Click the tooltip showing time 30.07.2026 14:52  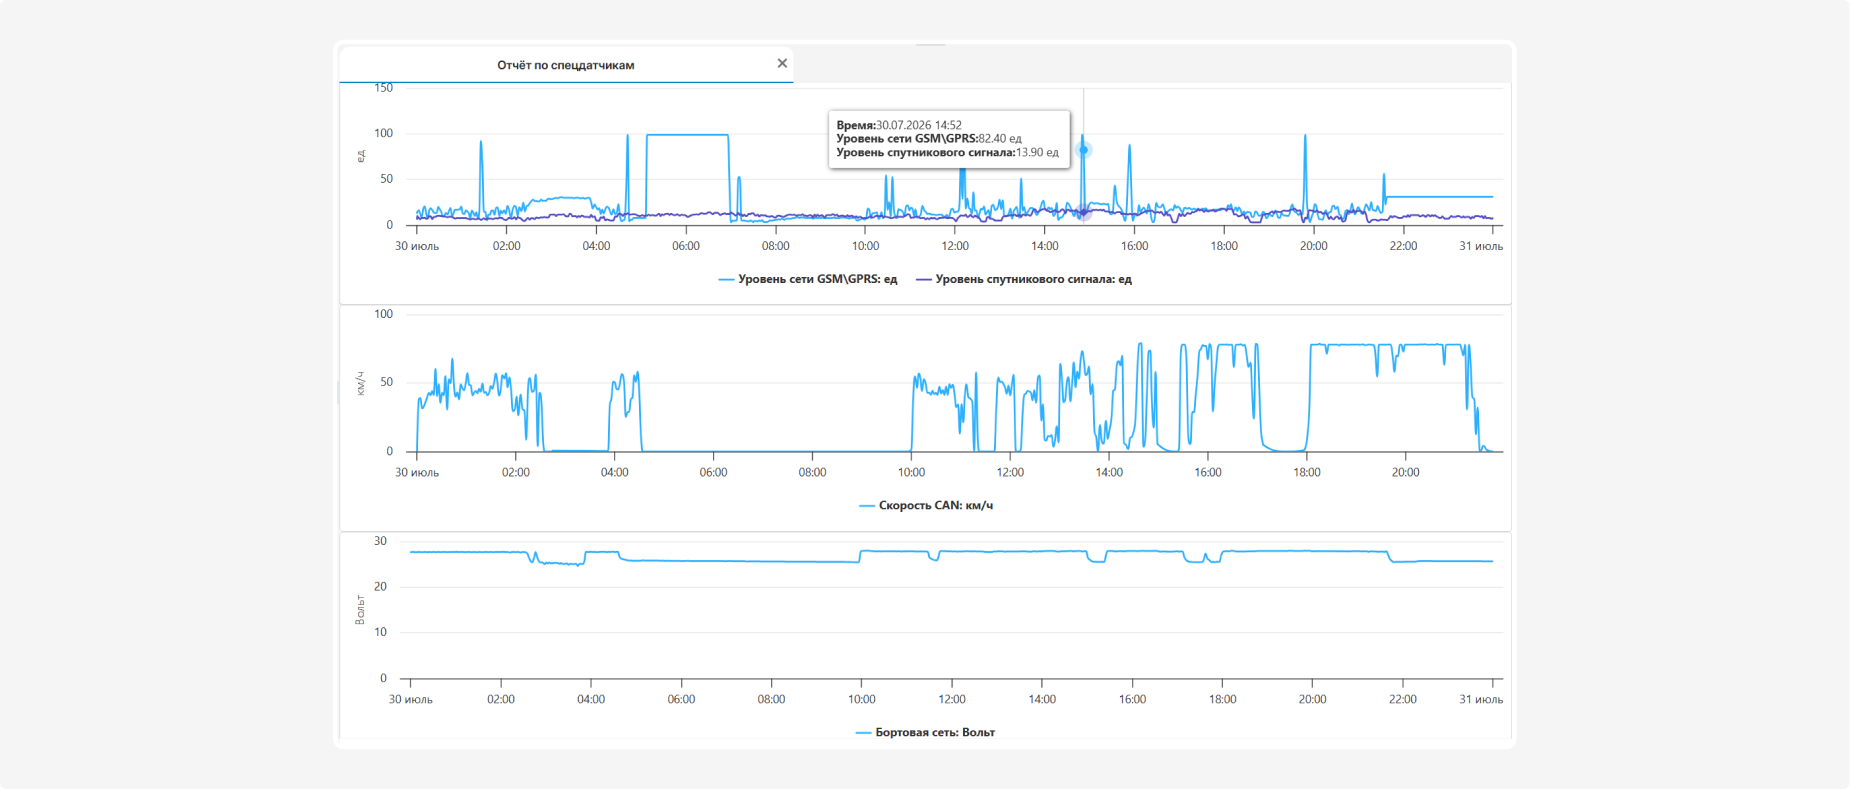[x=950, y=139]
